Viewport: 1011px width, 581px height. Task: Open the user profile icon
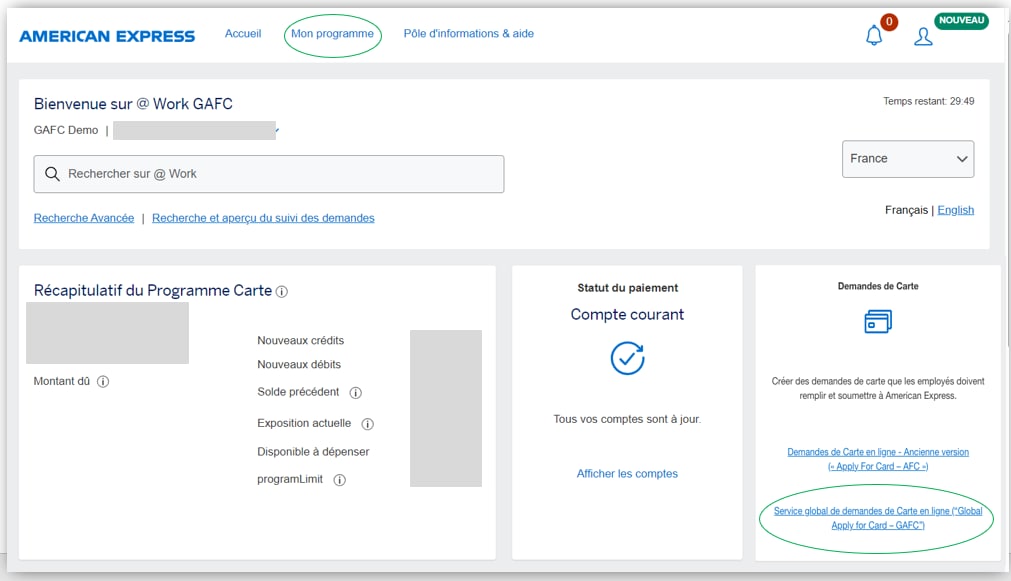[923, 37]
